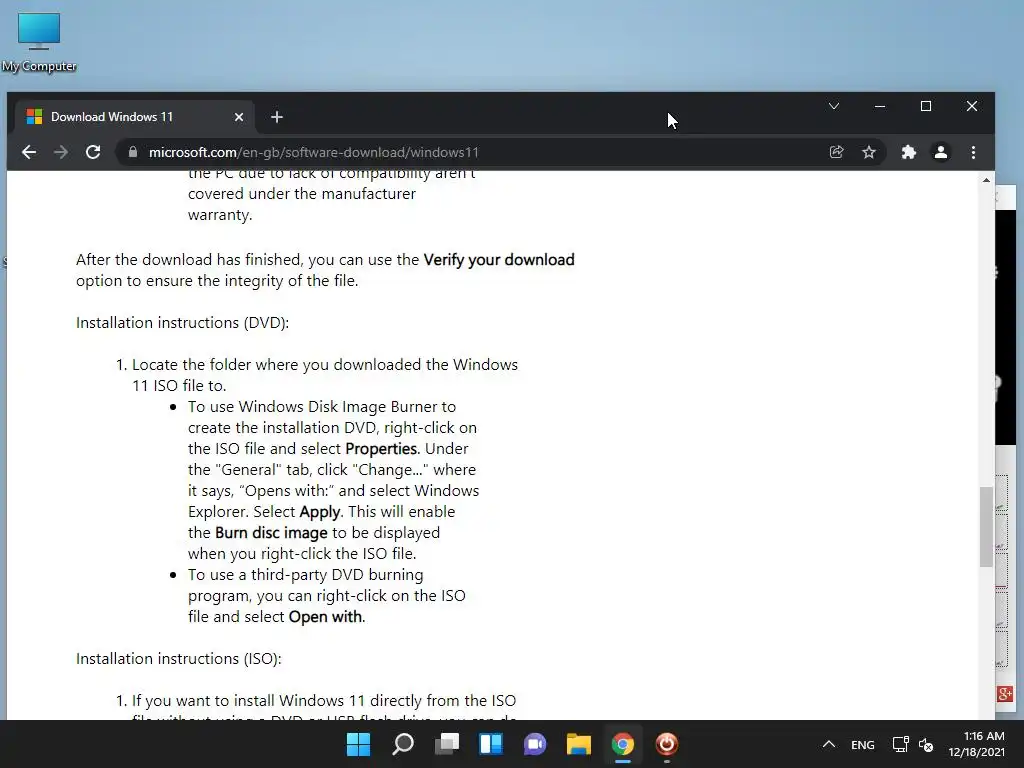Open the tab search chevron
1024x768 pixels.
pos(834,106)
